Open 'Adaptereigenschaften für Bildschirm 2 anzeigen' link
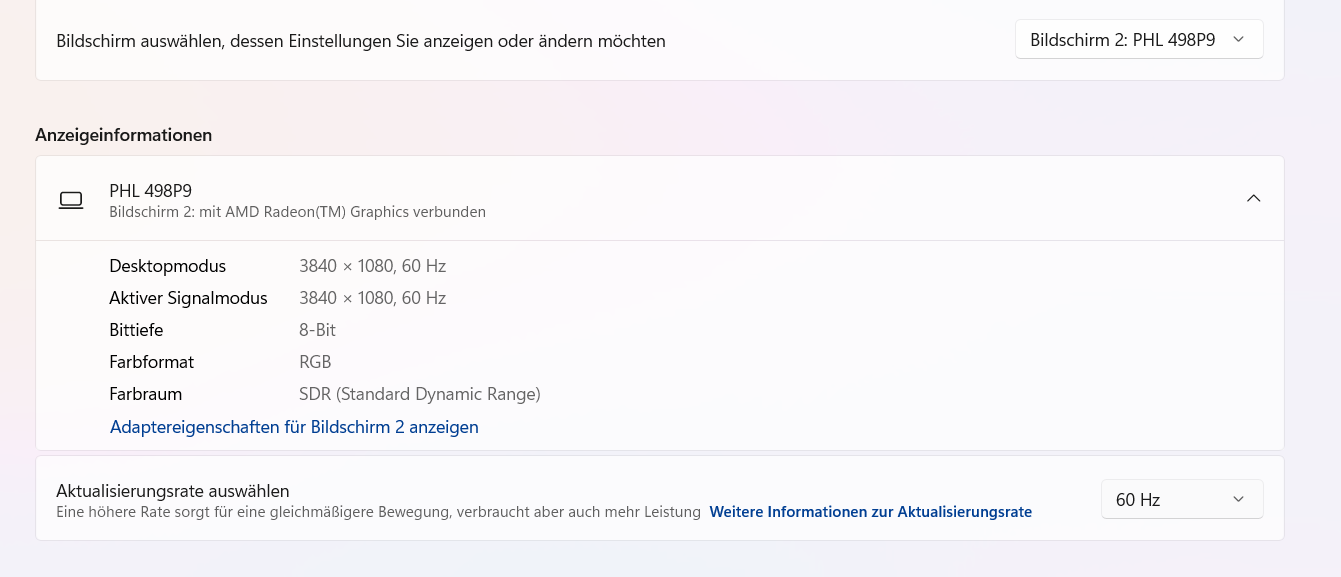Viewport: 1341px width, 577px height. (x=294, y=427)
